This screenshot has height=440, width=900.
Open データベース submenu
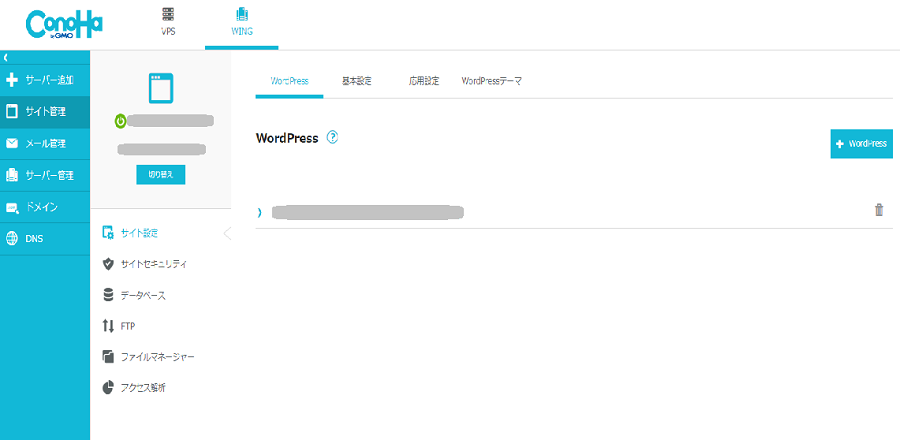pyautogui.click(x=143, y=295)
